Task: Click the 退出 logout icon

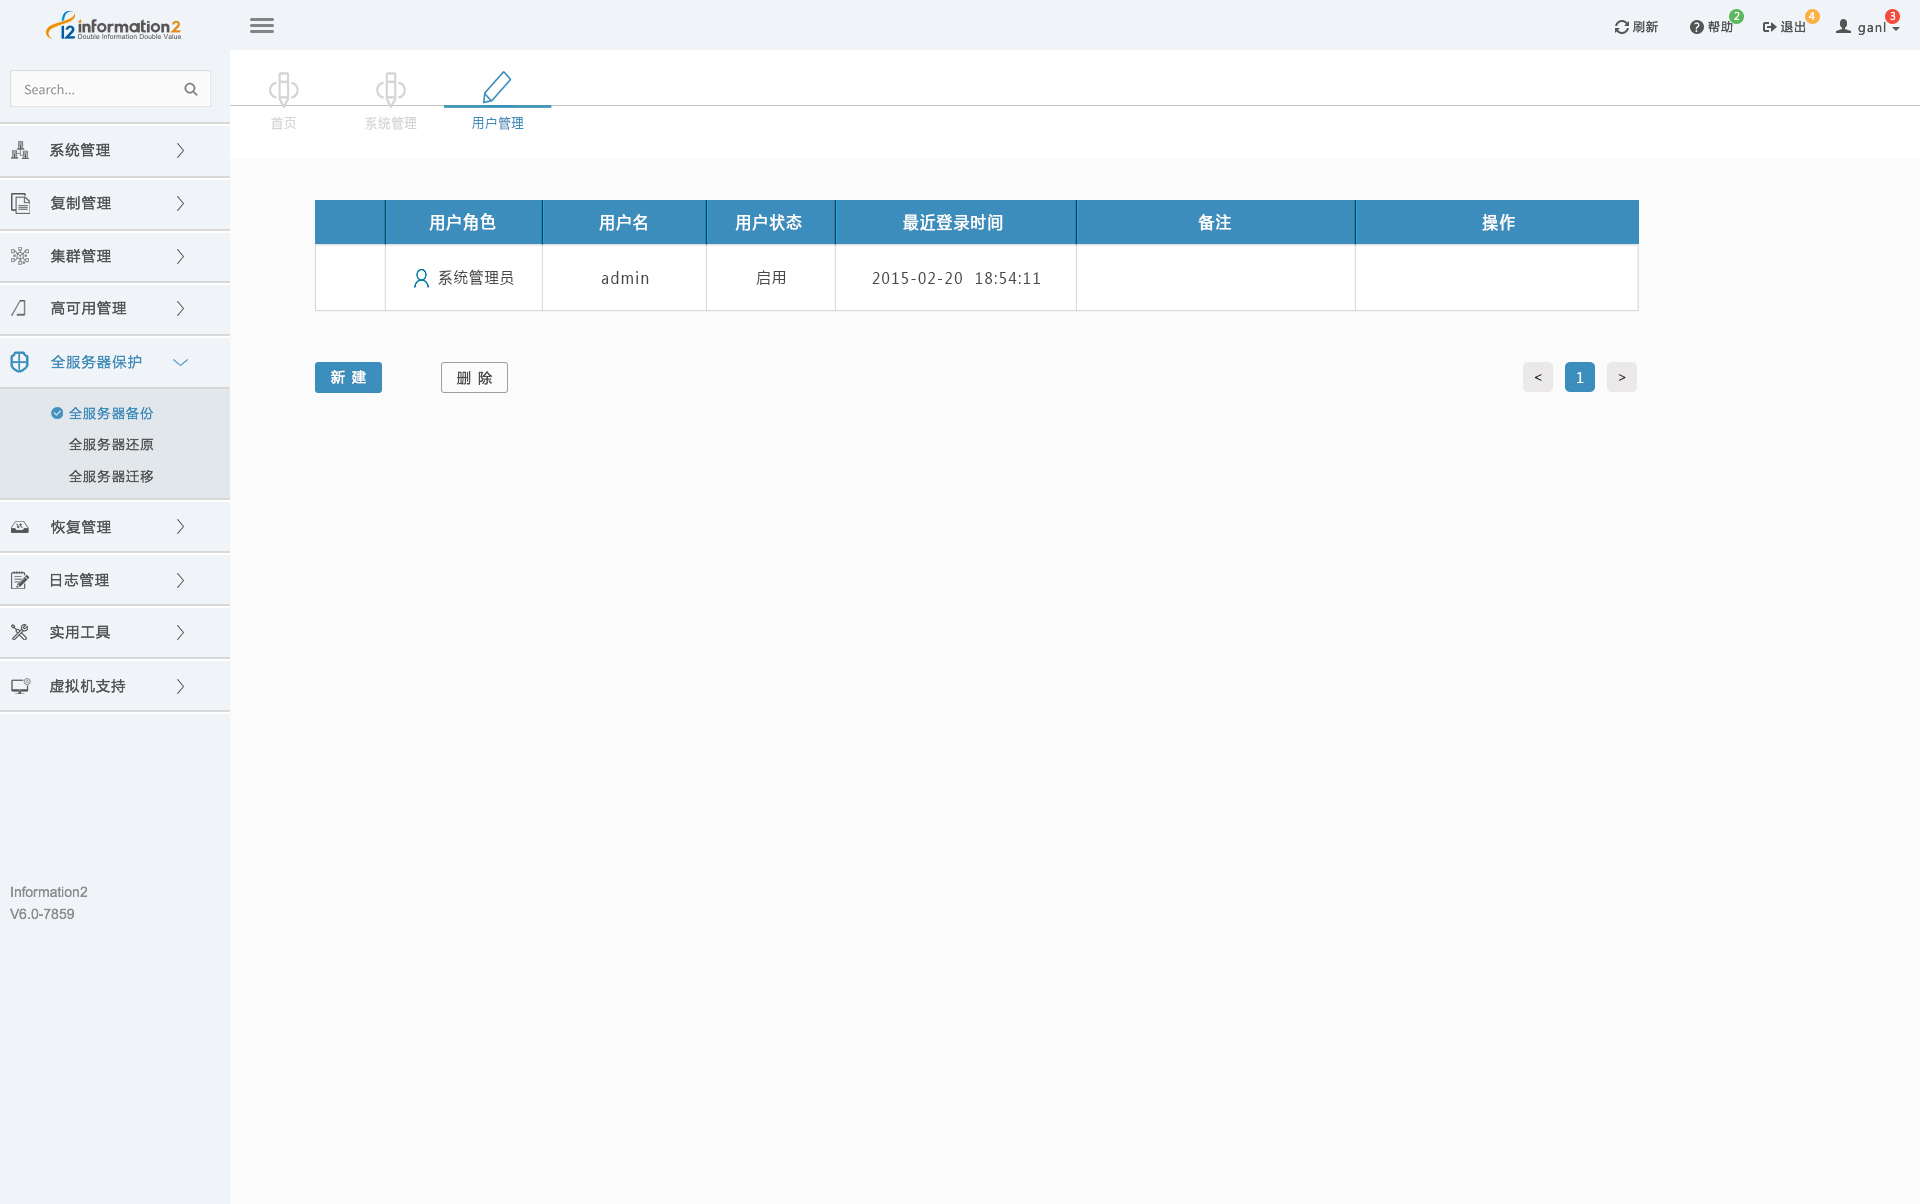Action: click(x=1769, y=27)
